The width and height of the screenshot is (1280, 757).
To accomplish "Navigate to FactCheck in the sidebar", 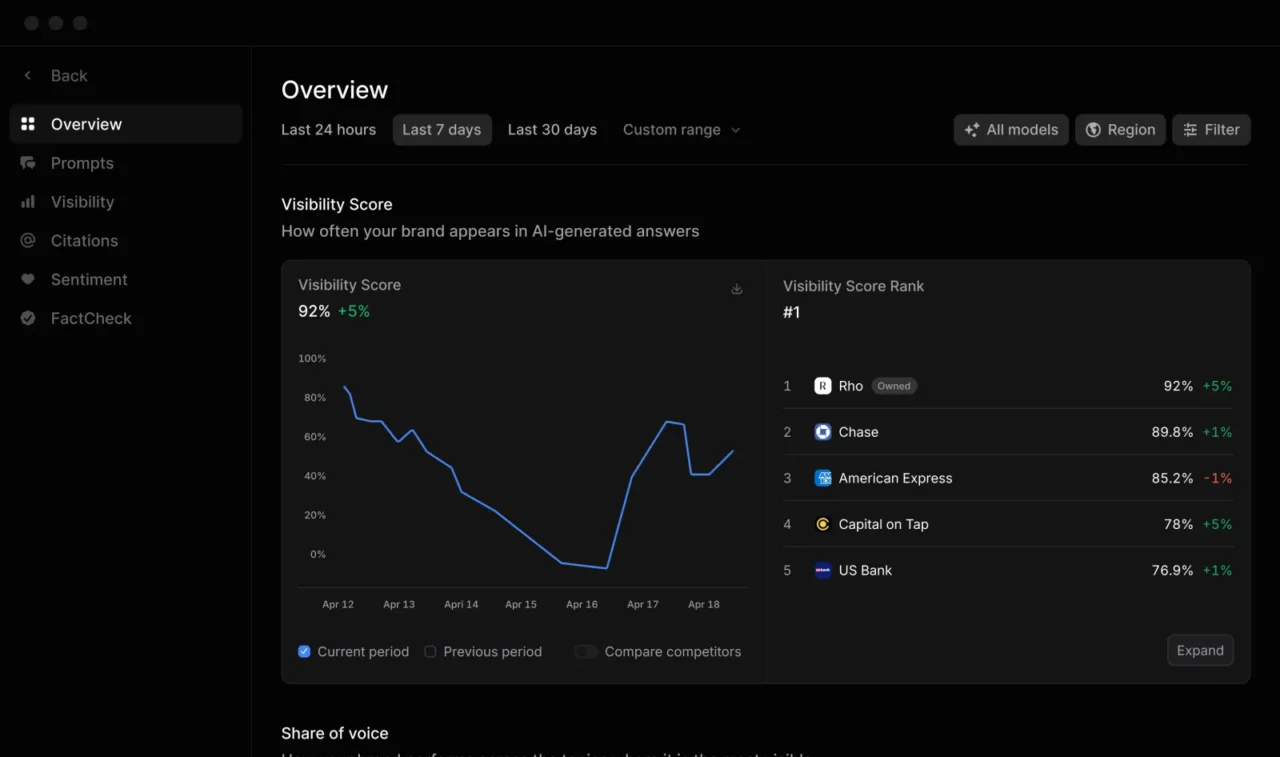I will click(126, 318).
